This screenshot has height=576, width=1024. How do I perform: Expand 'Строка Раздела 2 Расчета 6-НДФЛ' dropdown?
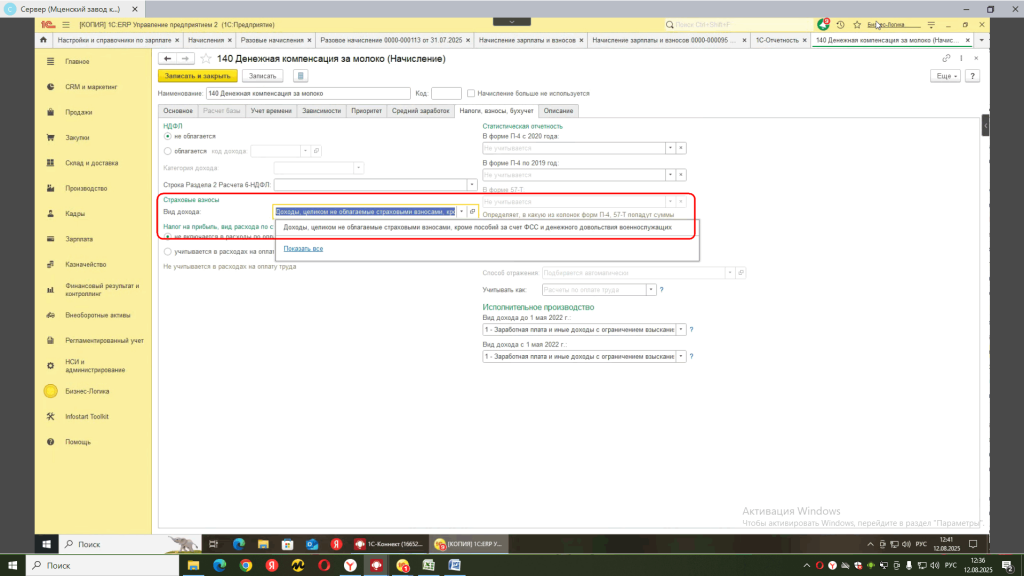[x=472, y=185]
